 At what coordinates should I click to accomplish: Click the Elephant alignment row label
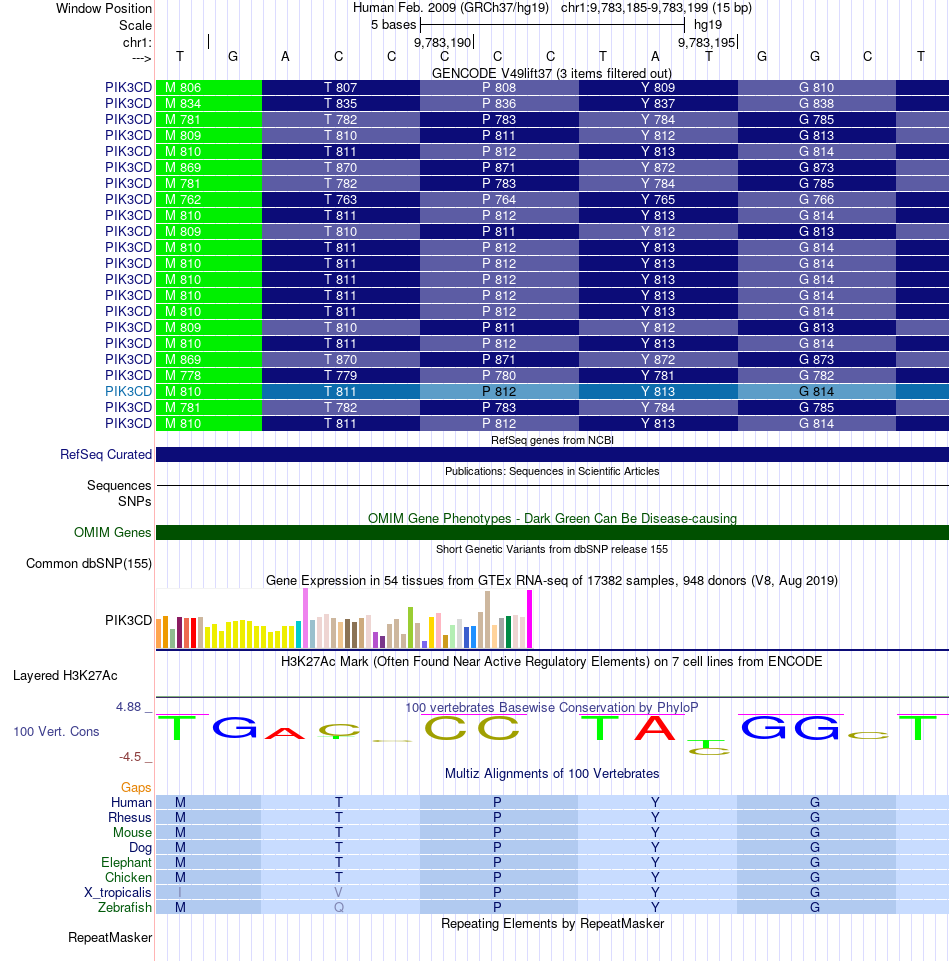point(126,862)
